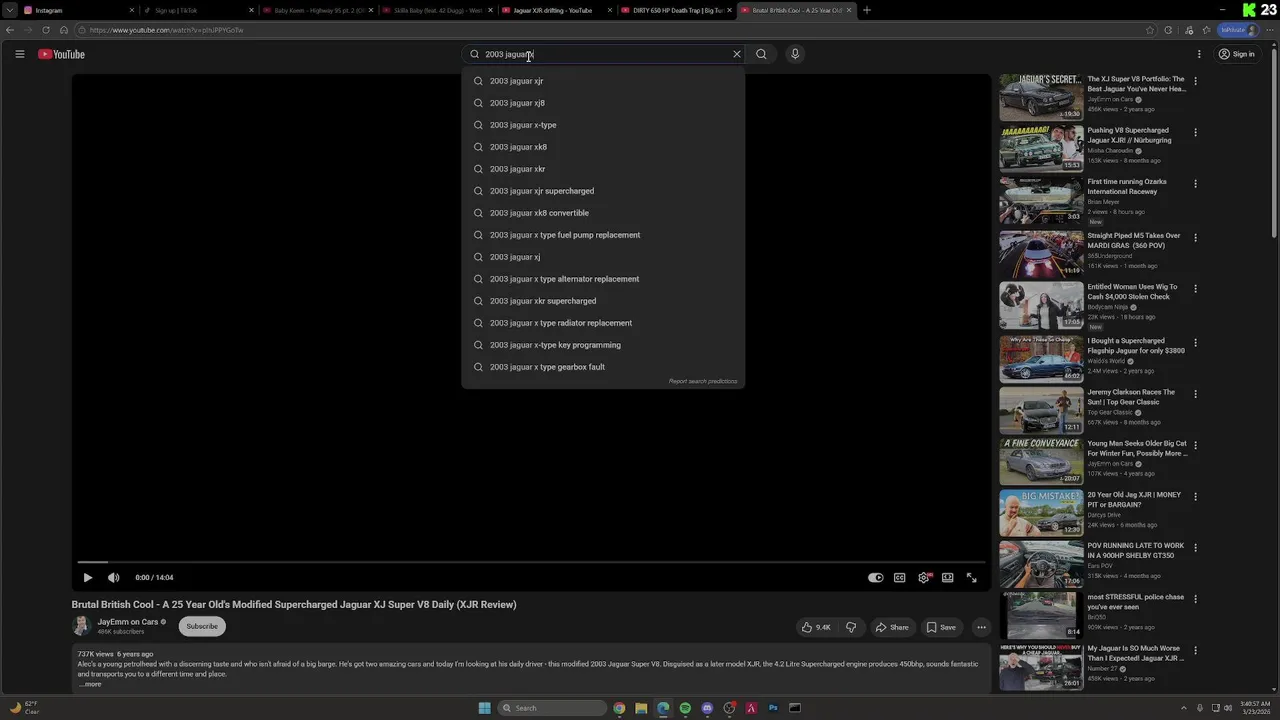This screenshot has width=1280, height=720.
Task: Switch to Jaguar XJR drifting - YouTube tab
Action: [x=555, y=10]
